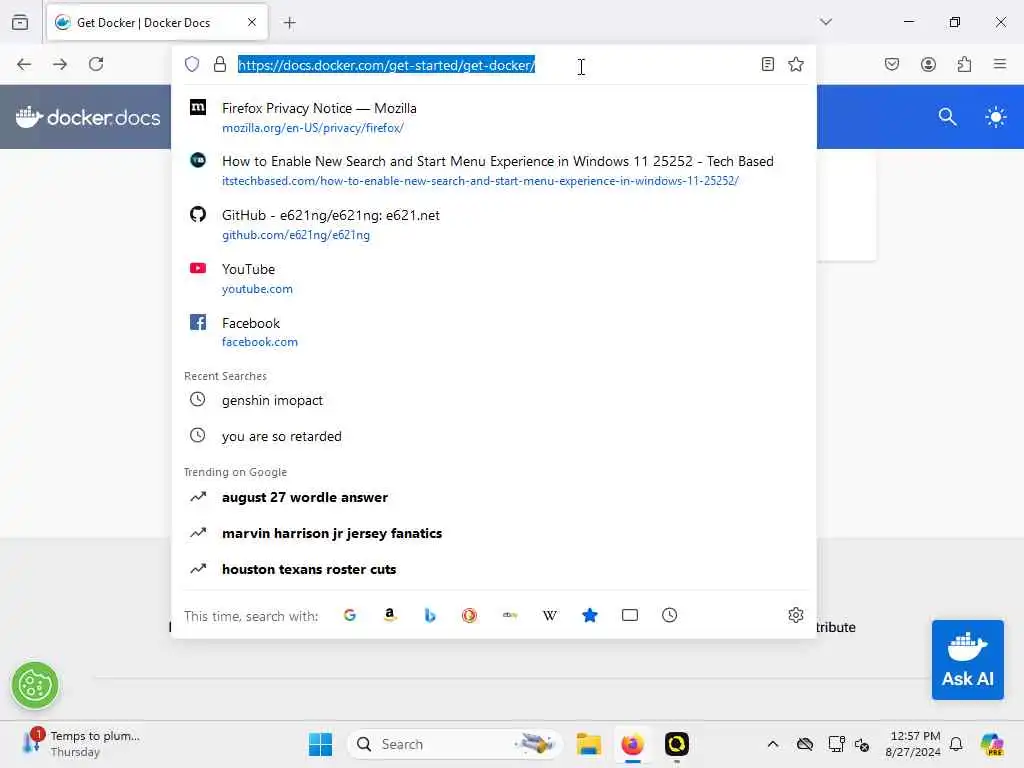The height and width of the screenshot is (768, 1024).
Task: Open Copilot preview icon in taskbar
Action: tap(992, 744)
